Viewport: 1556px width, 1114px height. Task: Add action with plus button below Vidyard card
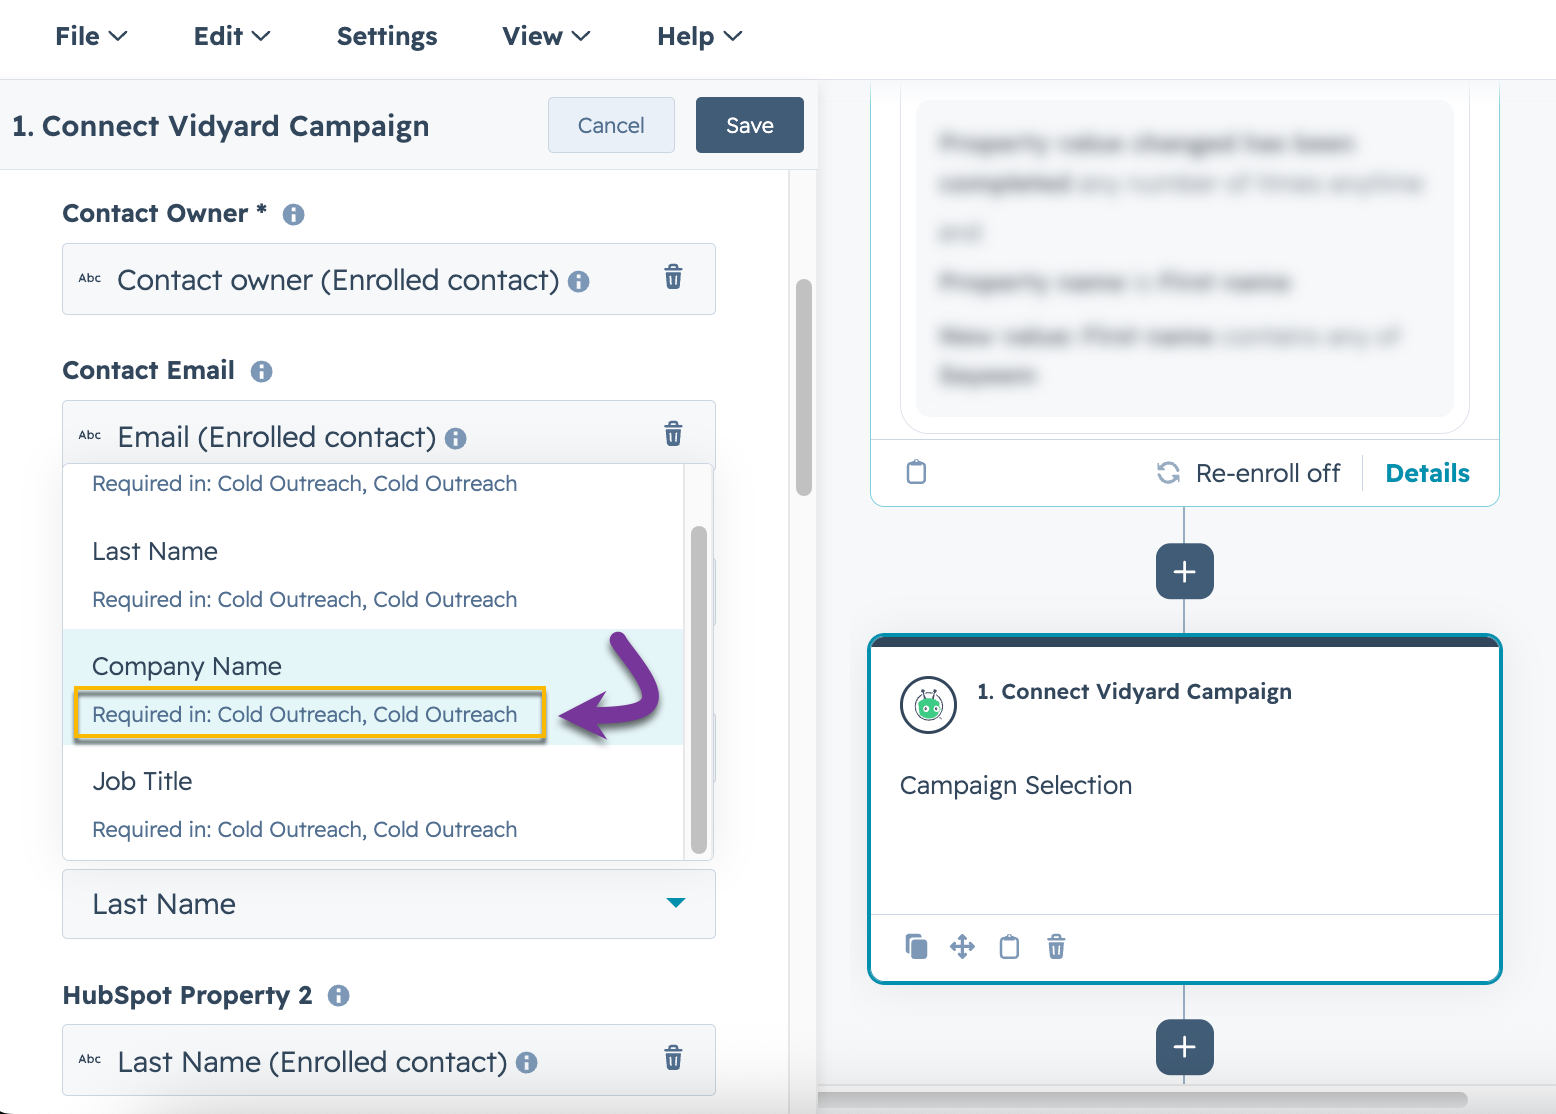(x=1185, y=1047)
